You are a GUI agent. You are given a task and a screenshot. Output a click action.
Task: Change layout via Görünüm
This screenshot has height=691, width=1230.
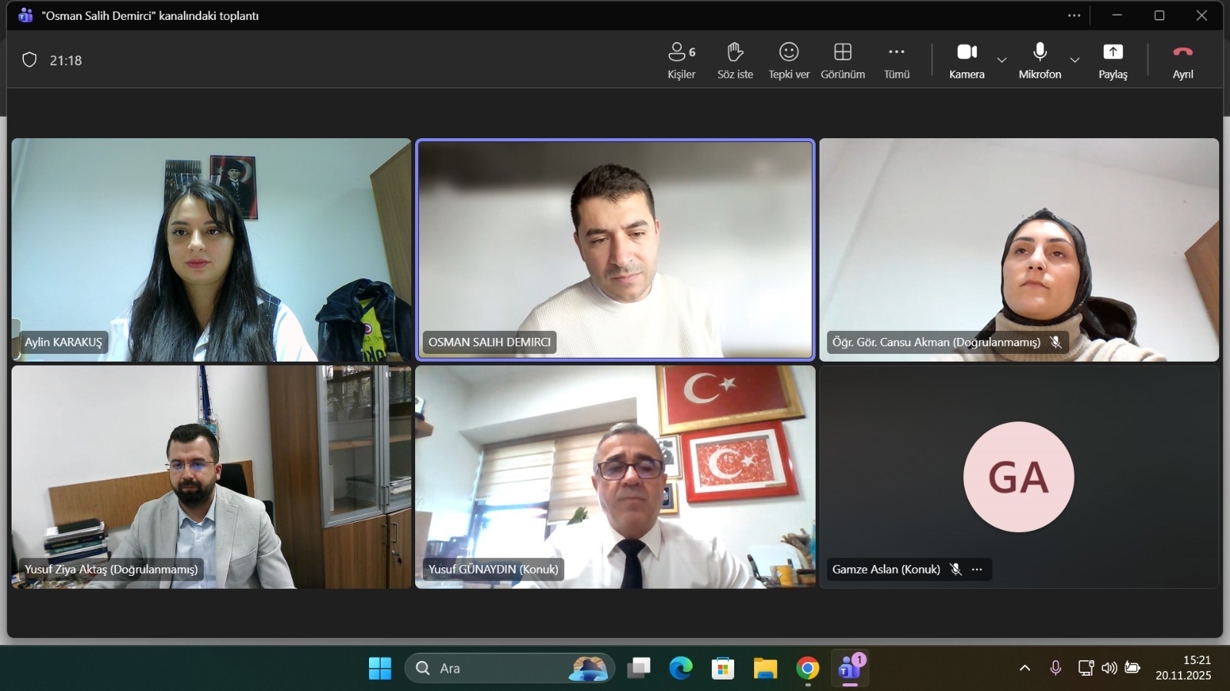842,60
